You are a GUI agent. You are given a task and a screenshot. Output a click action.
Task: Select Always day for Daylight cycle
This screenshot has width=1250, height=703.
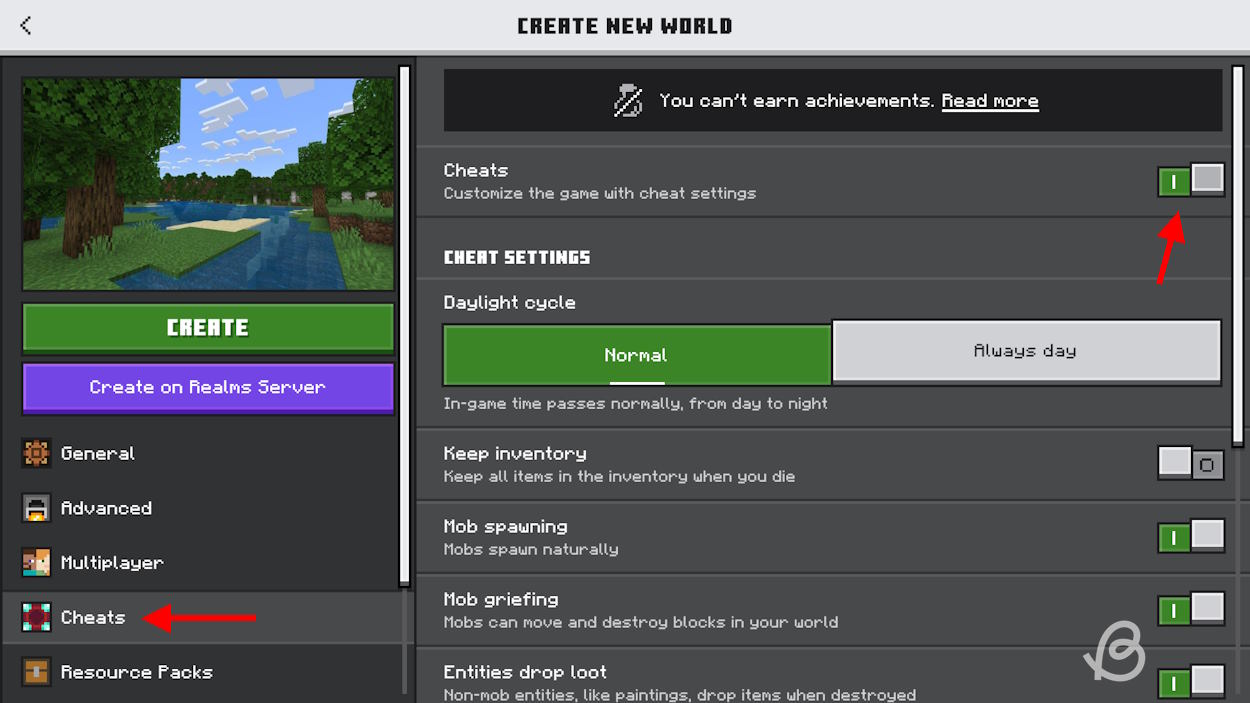tap(1025, 352)
